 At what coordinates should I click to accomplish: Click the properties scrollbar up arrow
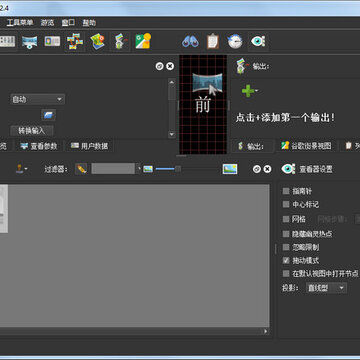pos(172,82)
